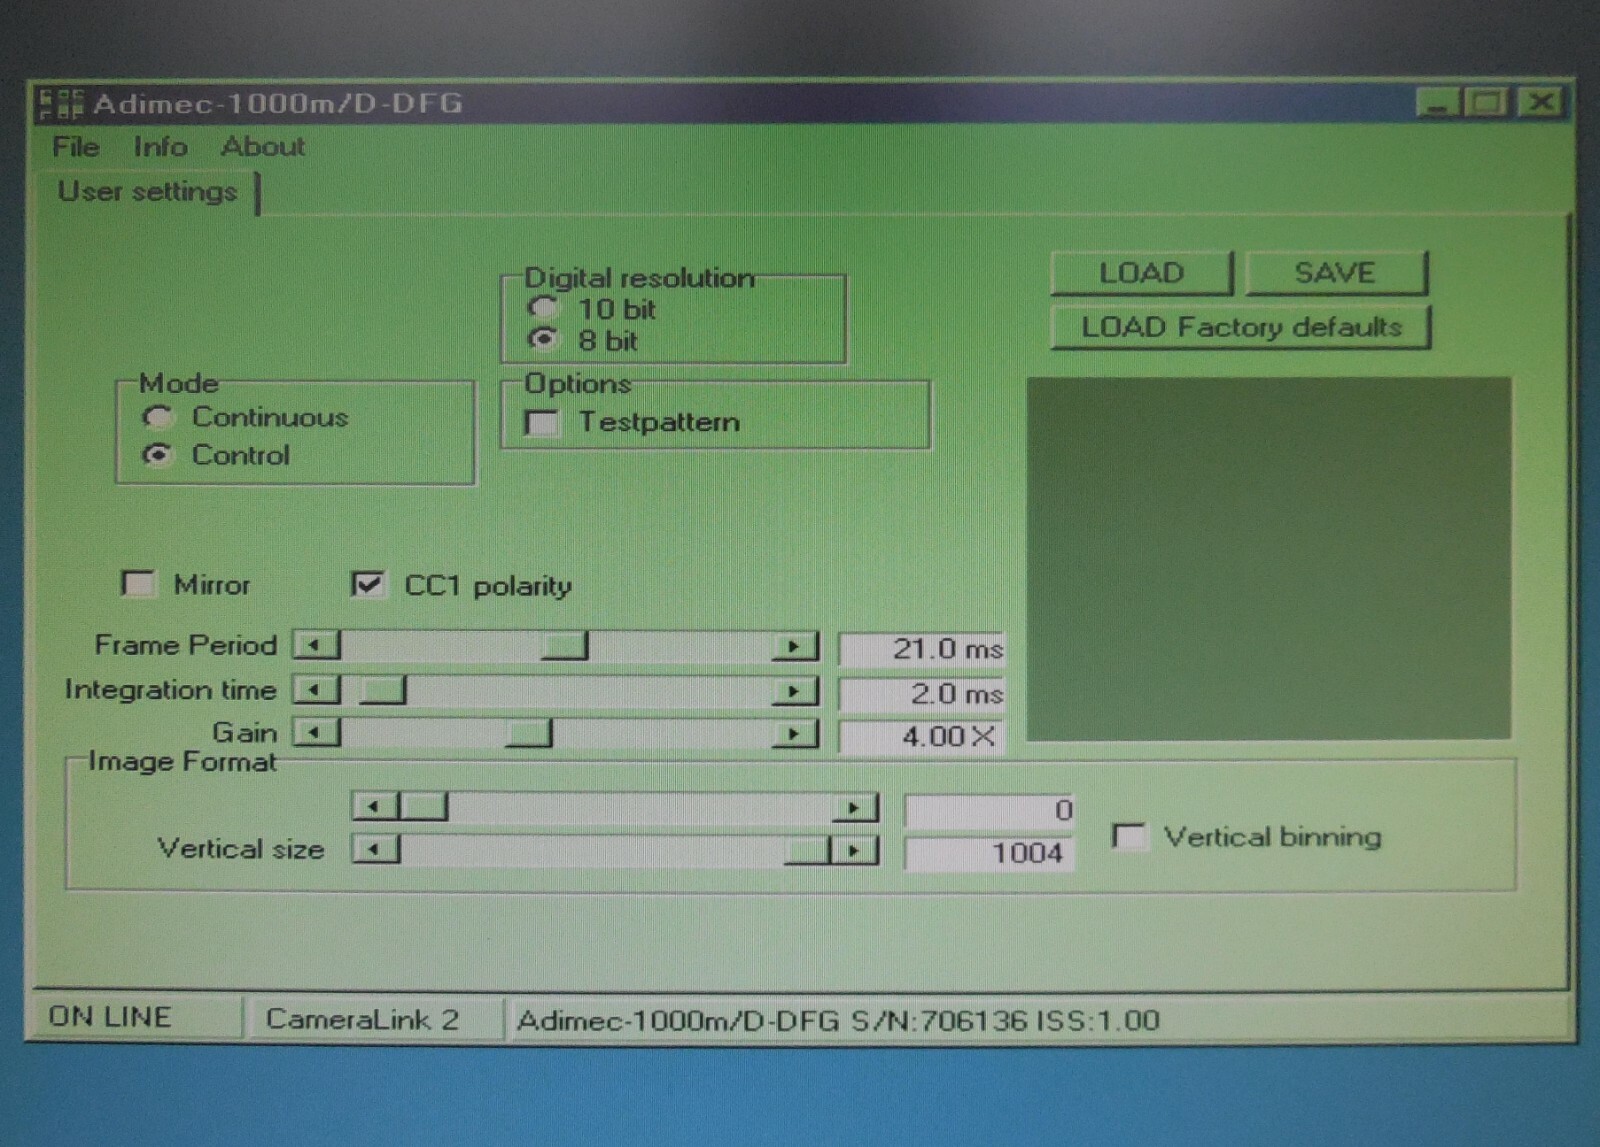Click the Image Format offset value 0 field

[989, 810]
